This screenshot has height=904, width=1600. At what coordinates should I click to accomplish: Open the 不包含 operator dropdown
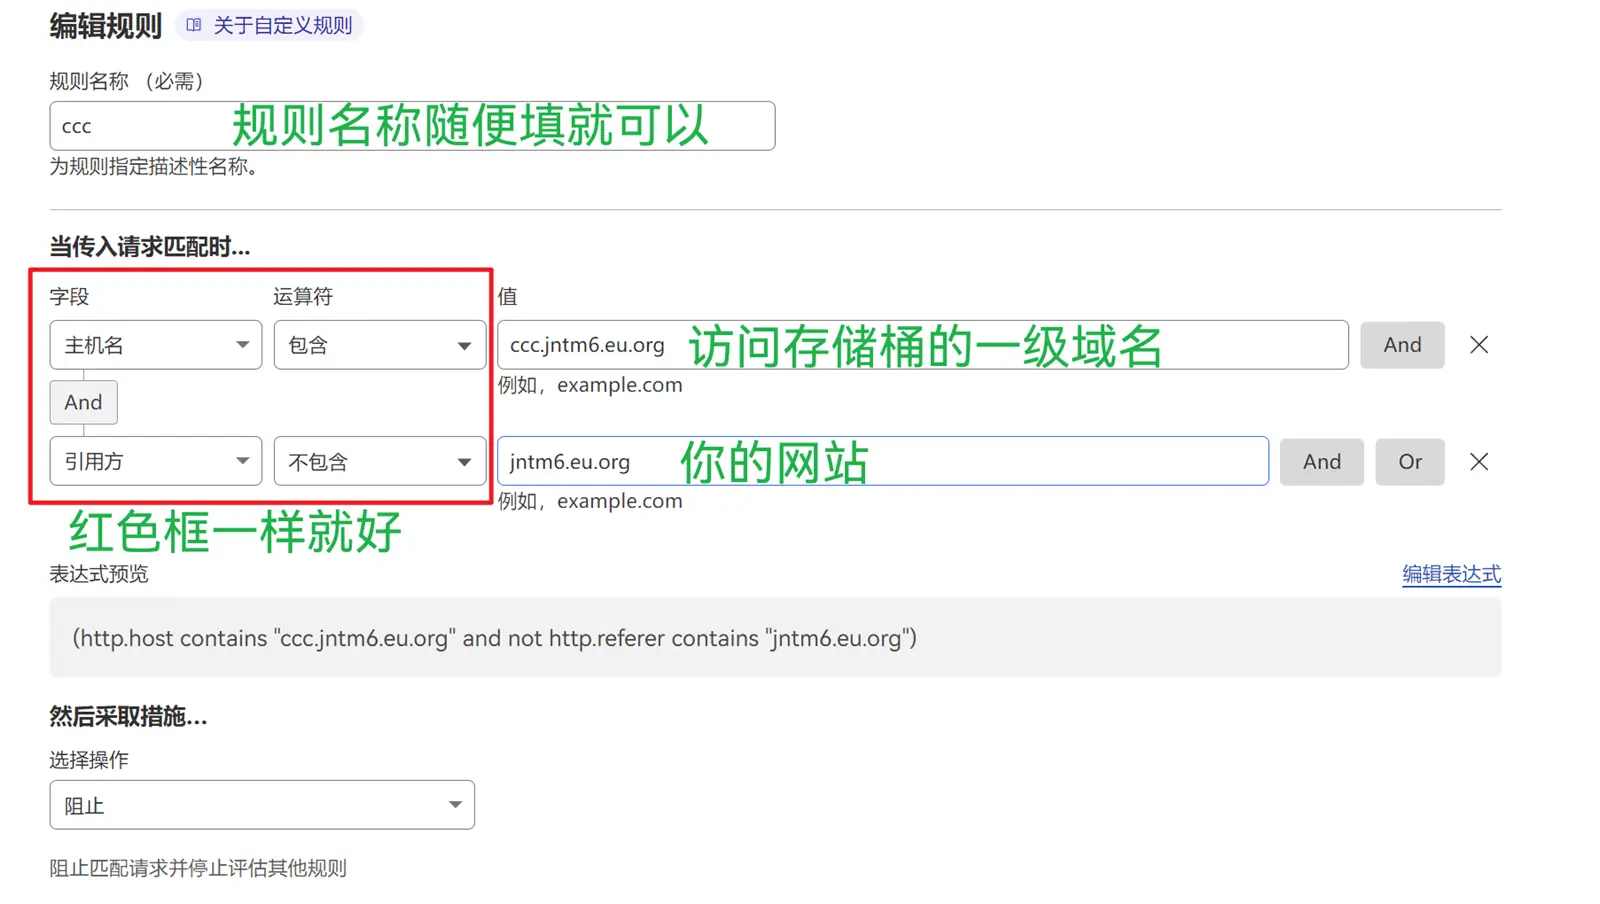[379, 461]
